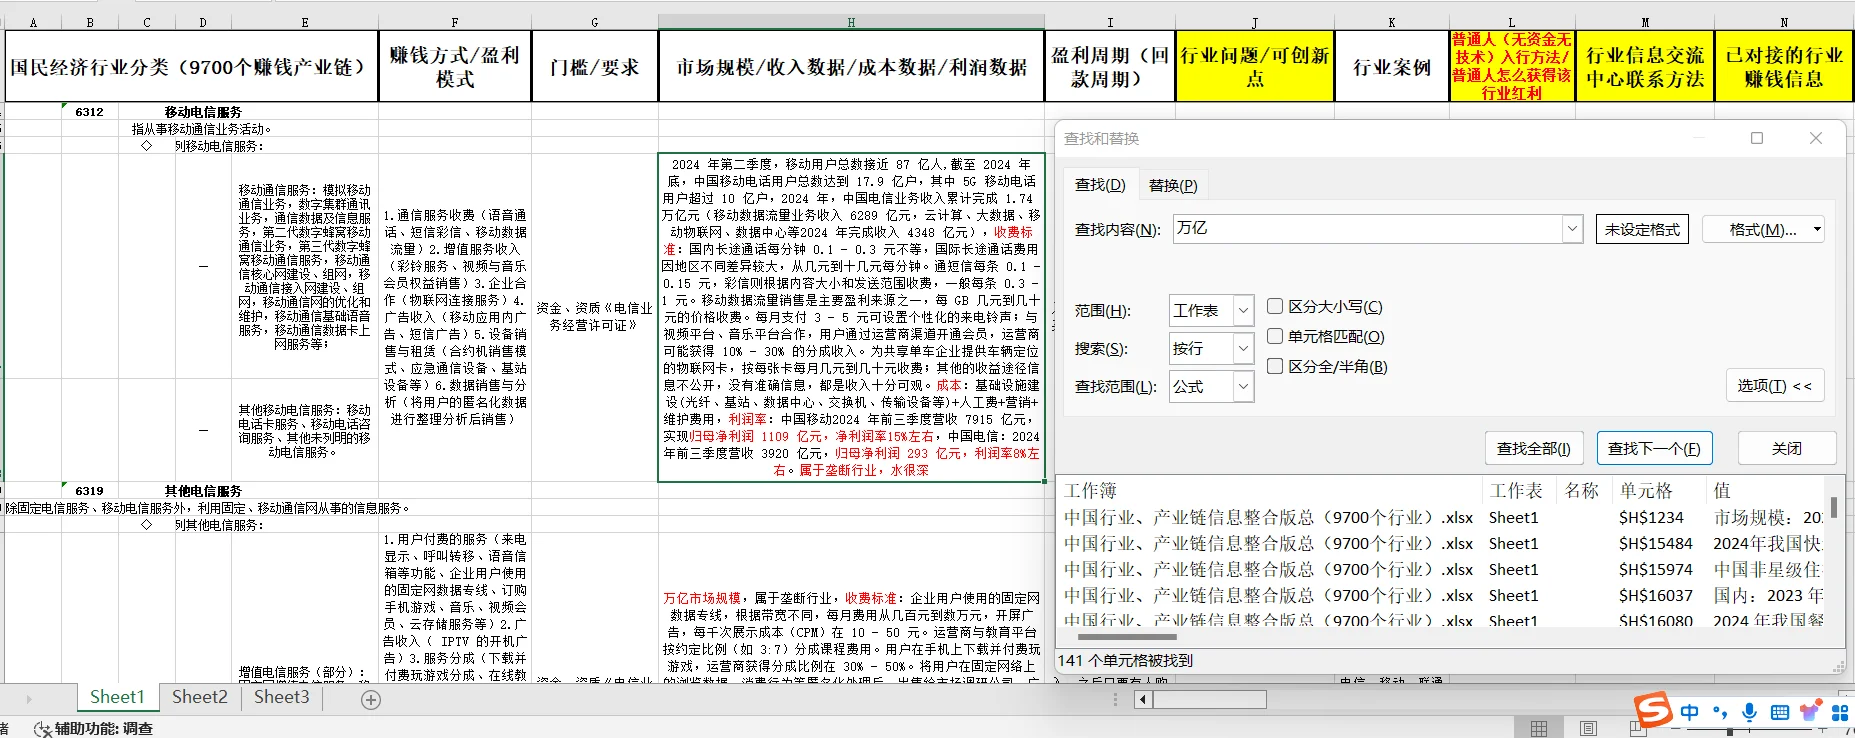The width and height of the screenshot is (1855, 738).
Task: Sort results by 工作簿 column header
Action: pos(1270,491)
